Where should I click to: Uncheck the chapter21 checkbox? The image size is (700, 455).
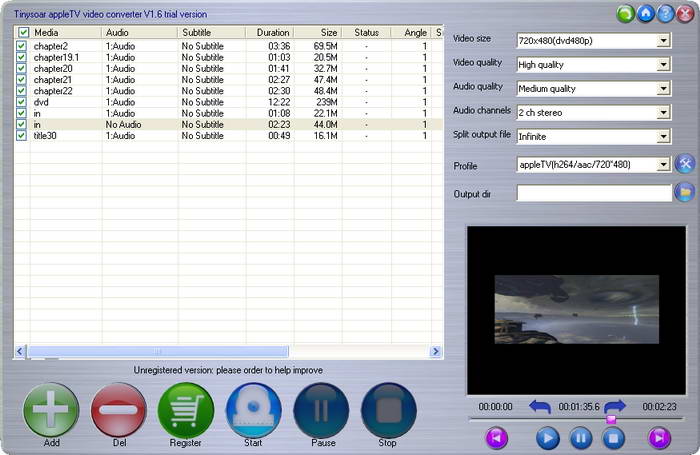(x=21, y=79)
